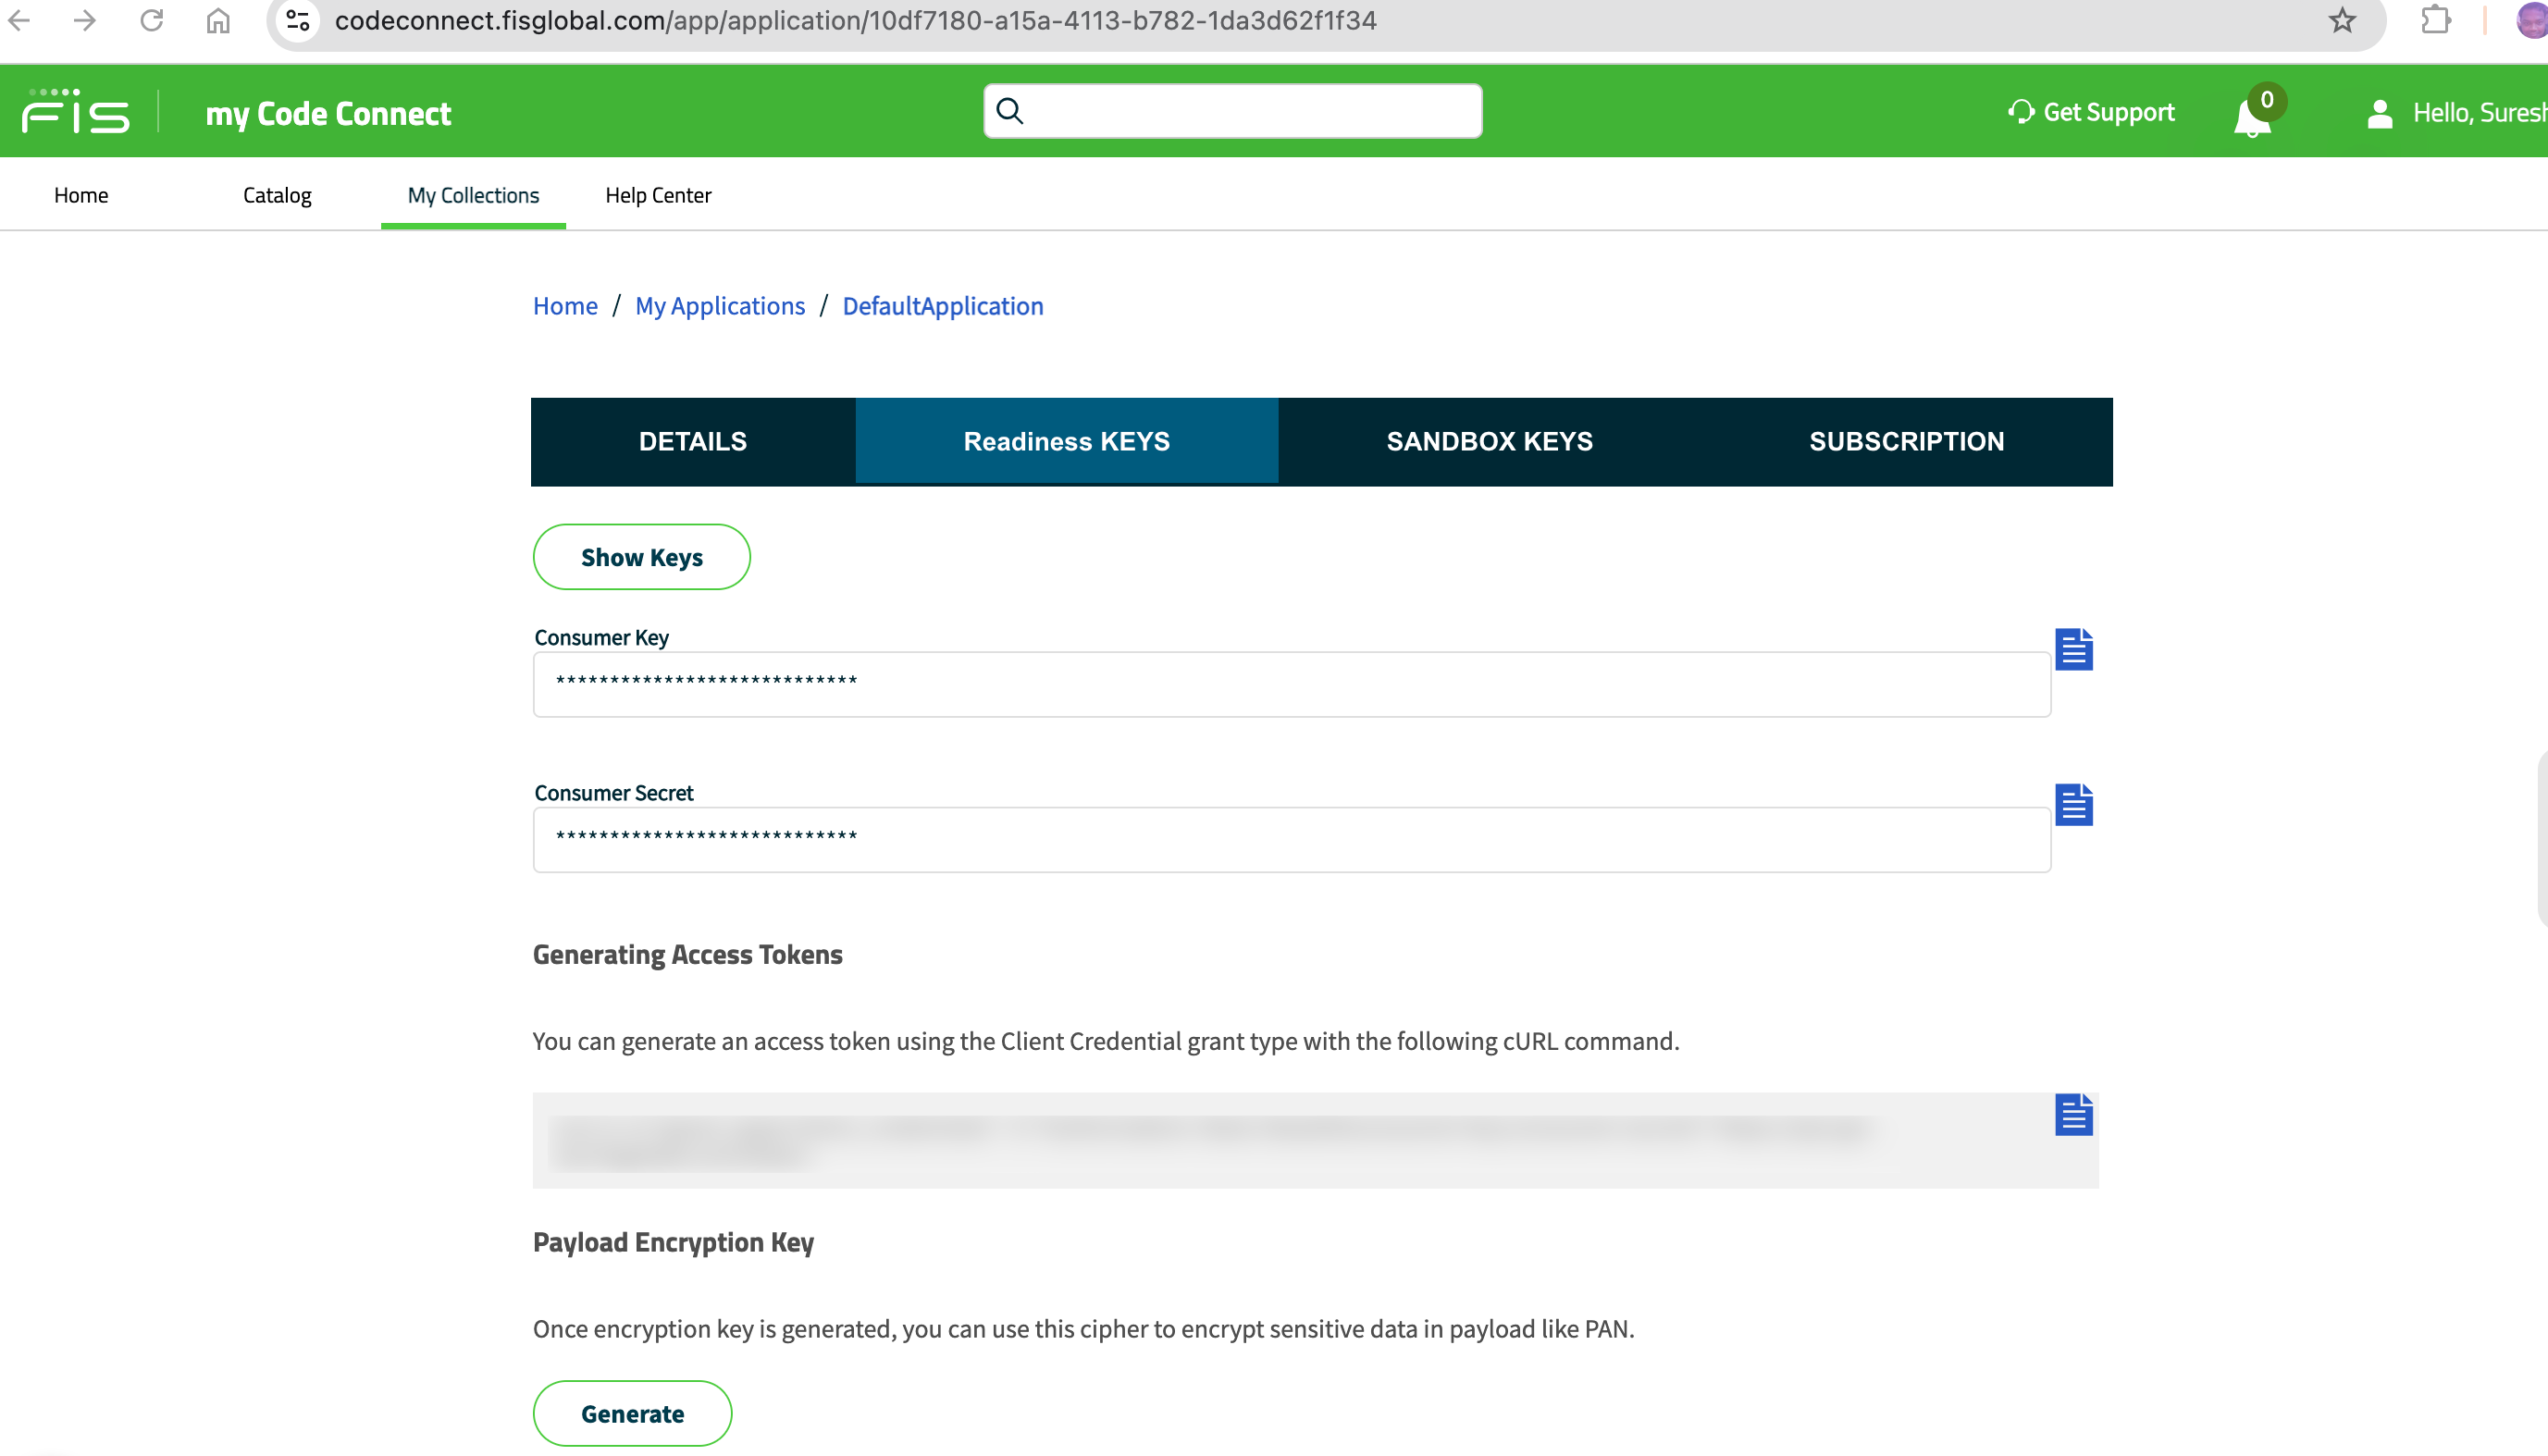This screenshot has height=1456, width=2548.
Task: Click the Show Keys button
Action: pos(641,557)
